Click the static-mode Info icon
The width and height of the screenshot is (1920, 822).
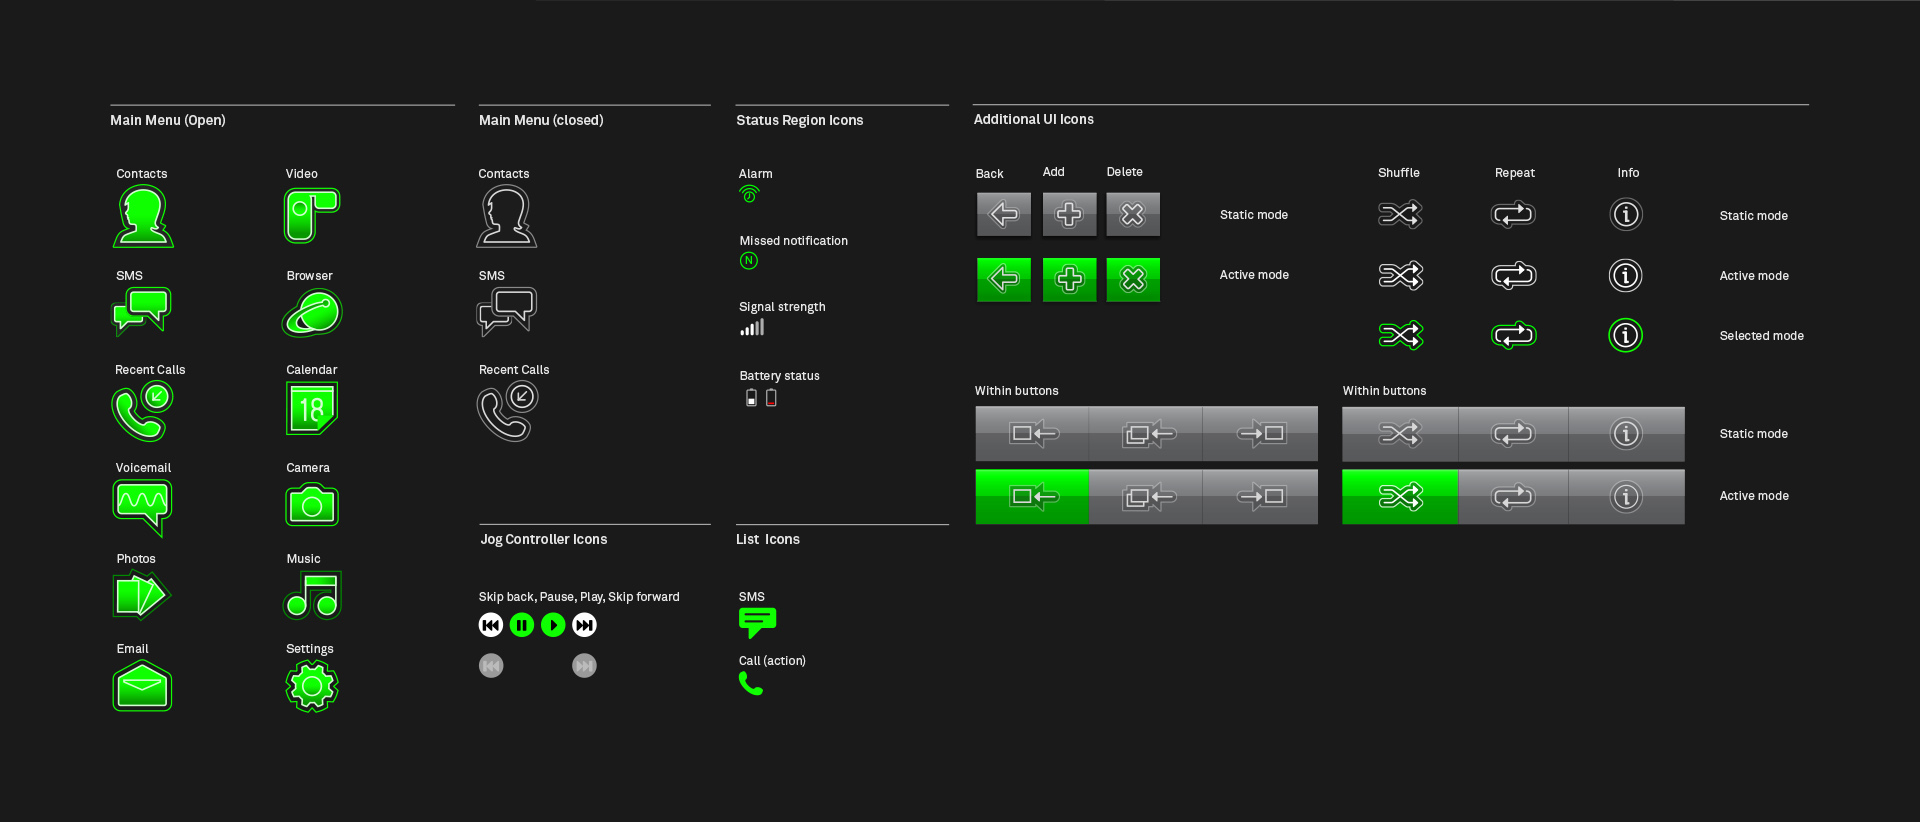pyautogui.click(x=1626, y=214)
